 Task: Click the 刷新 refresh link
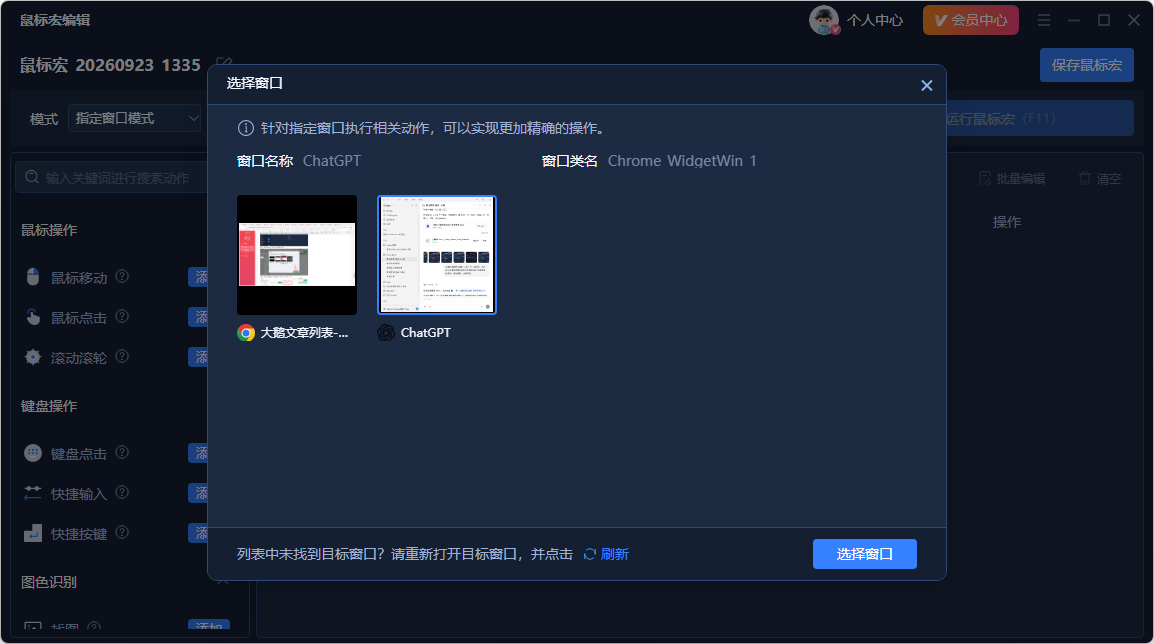click(615, 554)
